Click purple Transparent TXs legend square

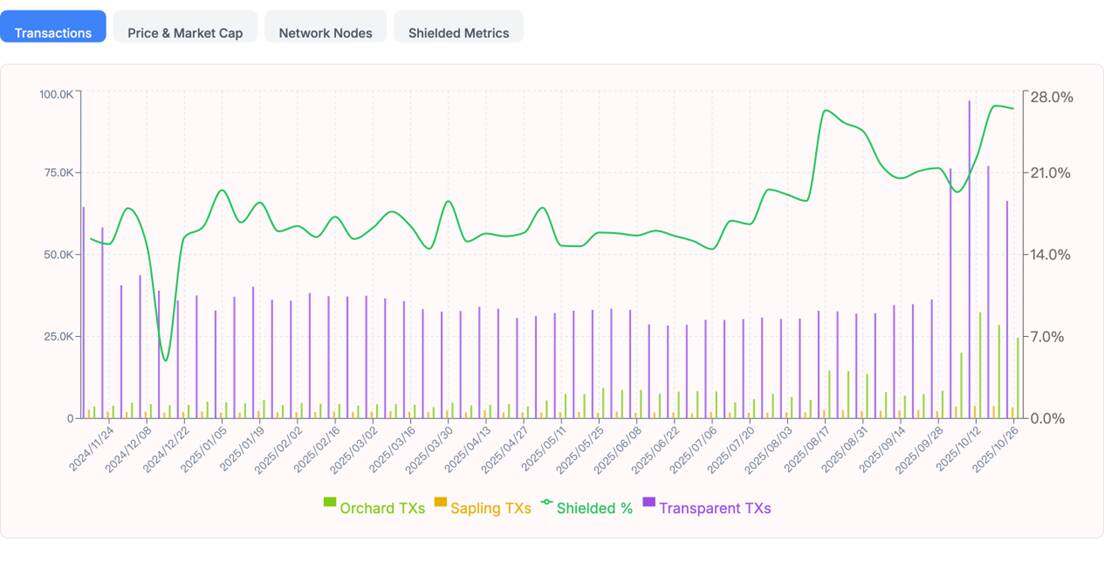pyautogui.click(x=649, y=502)
